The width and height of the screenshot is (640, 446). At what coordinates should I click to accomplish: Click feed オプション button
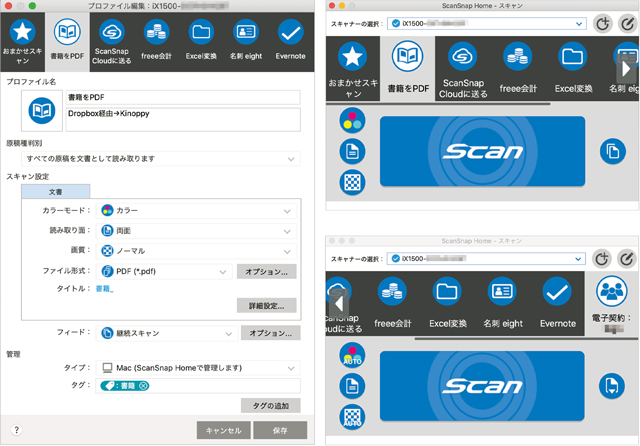tap(271, 333)
